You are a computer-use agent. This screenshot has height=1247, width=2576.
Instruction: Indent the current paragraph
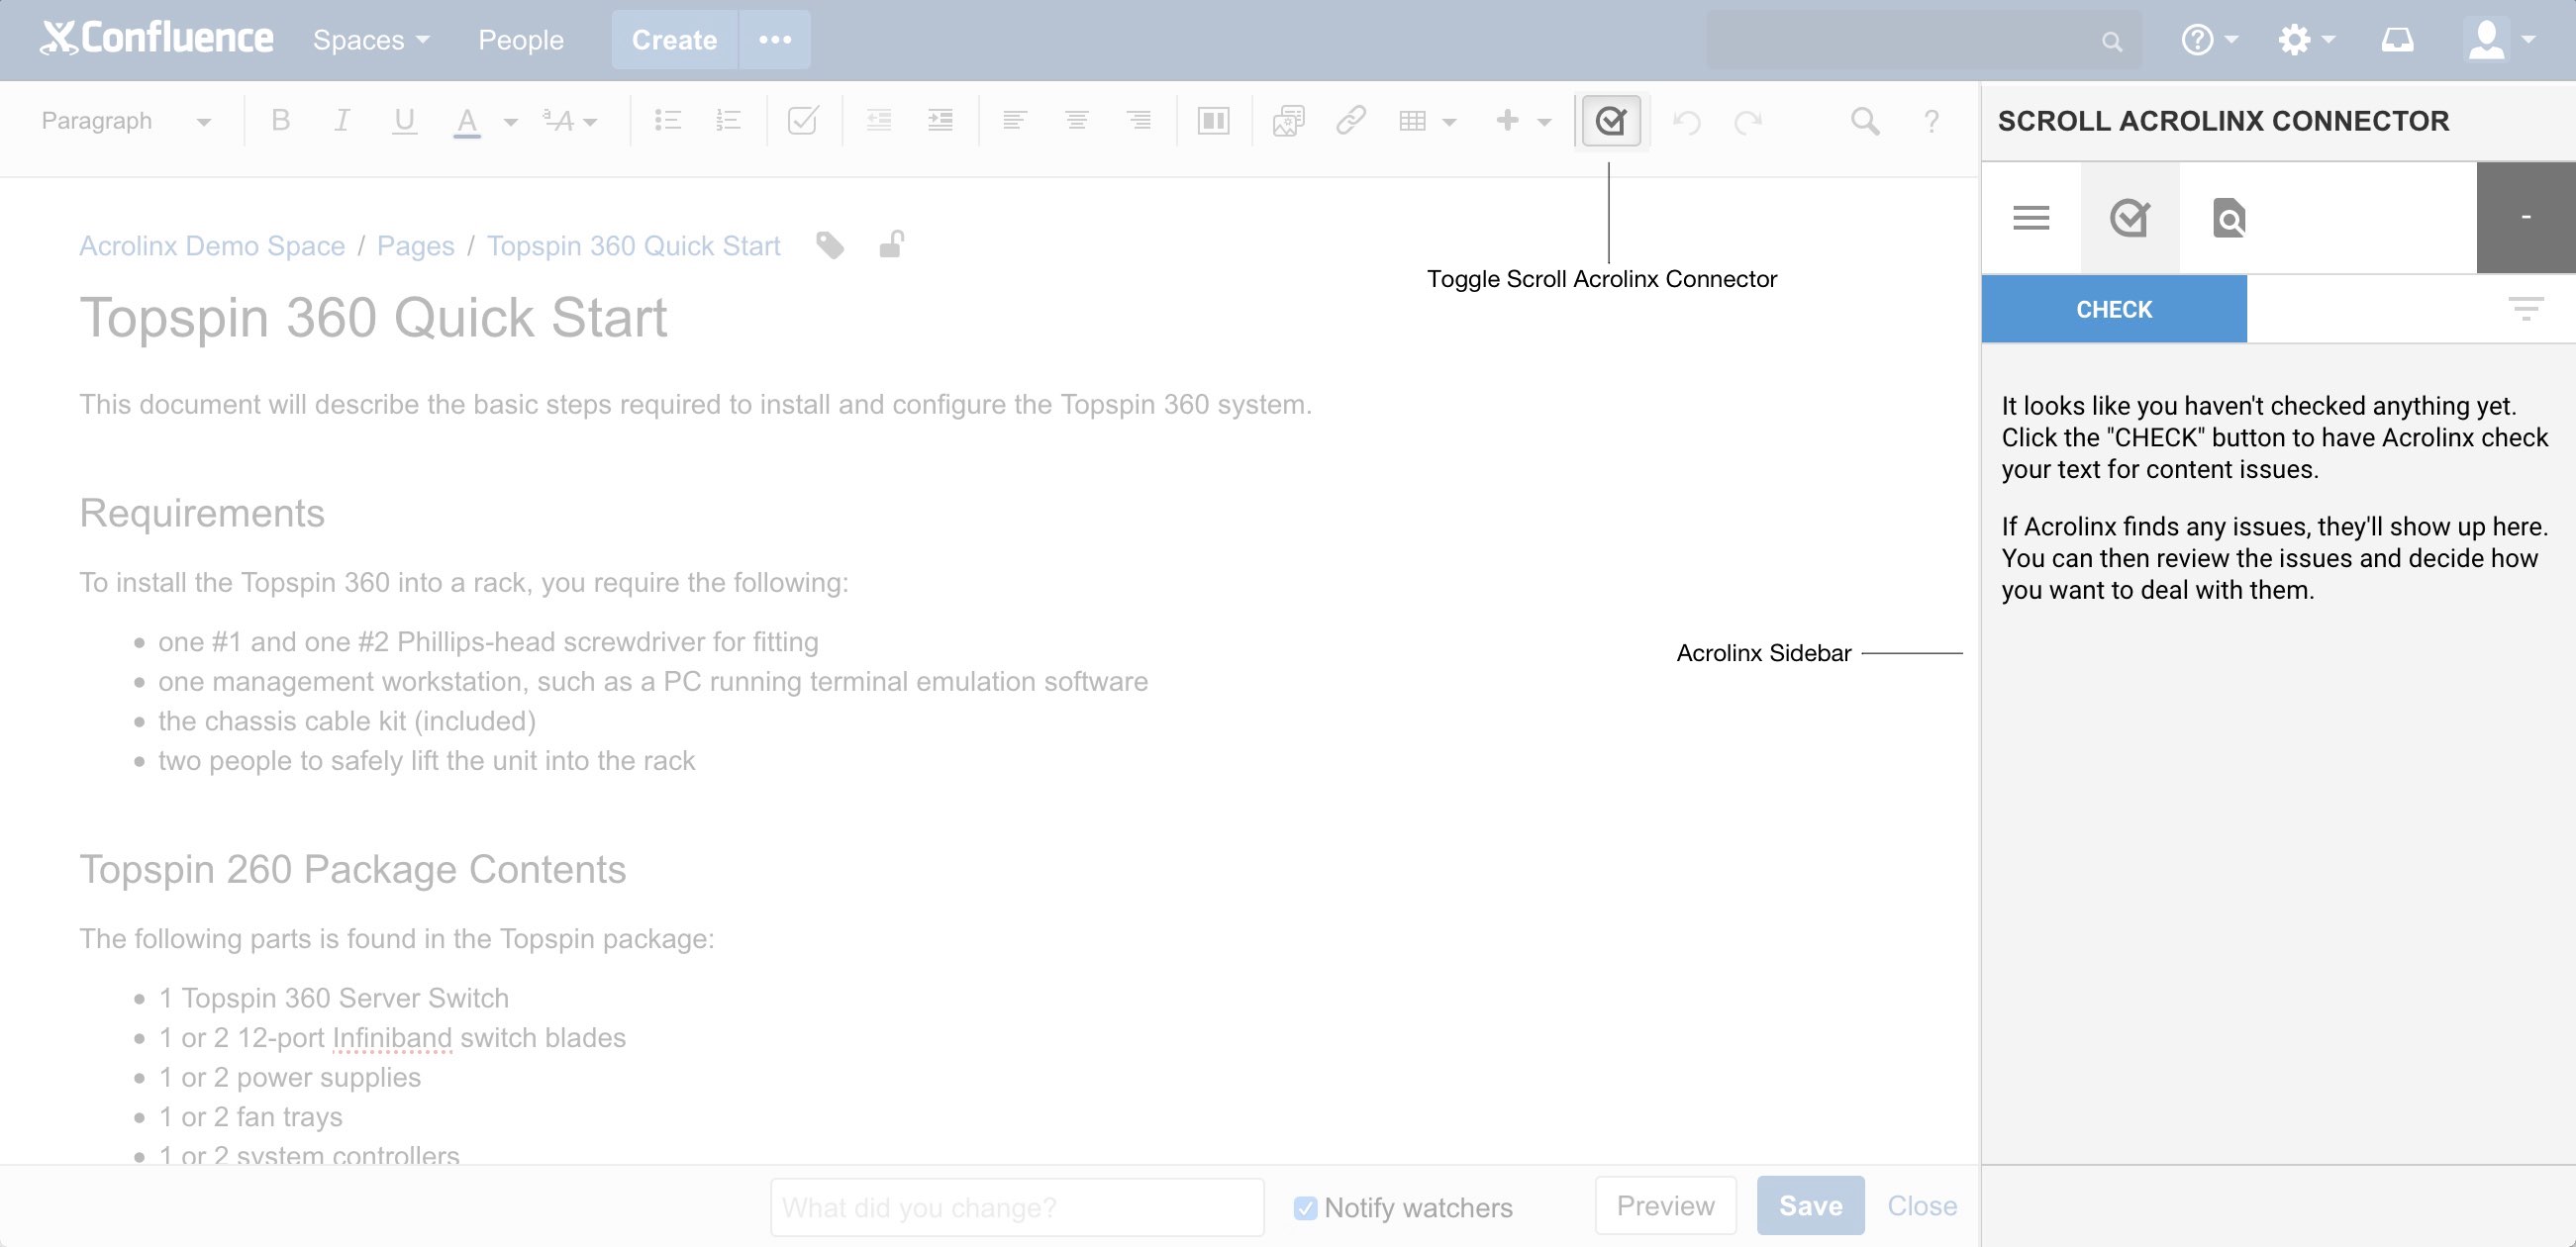point(940,121)
